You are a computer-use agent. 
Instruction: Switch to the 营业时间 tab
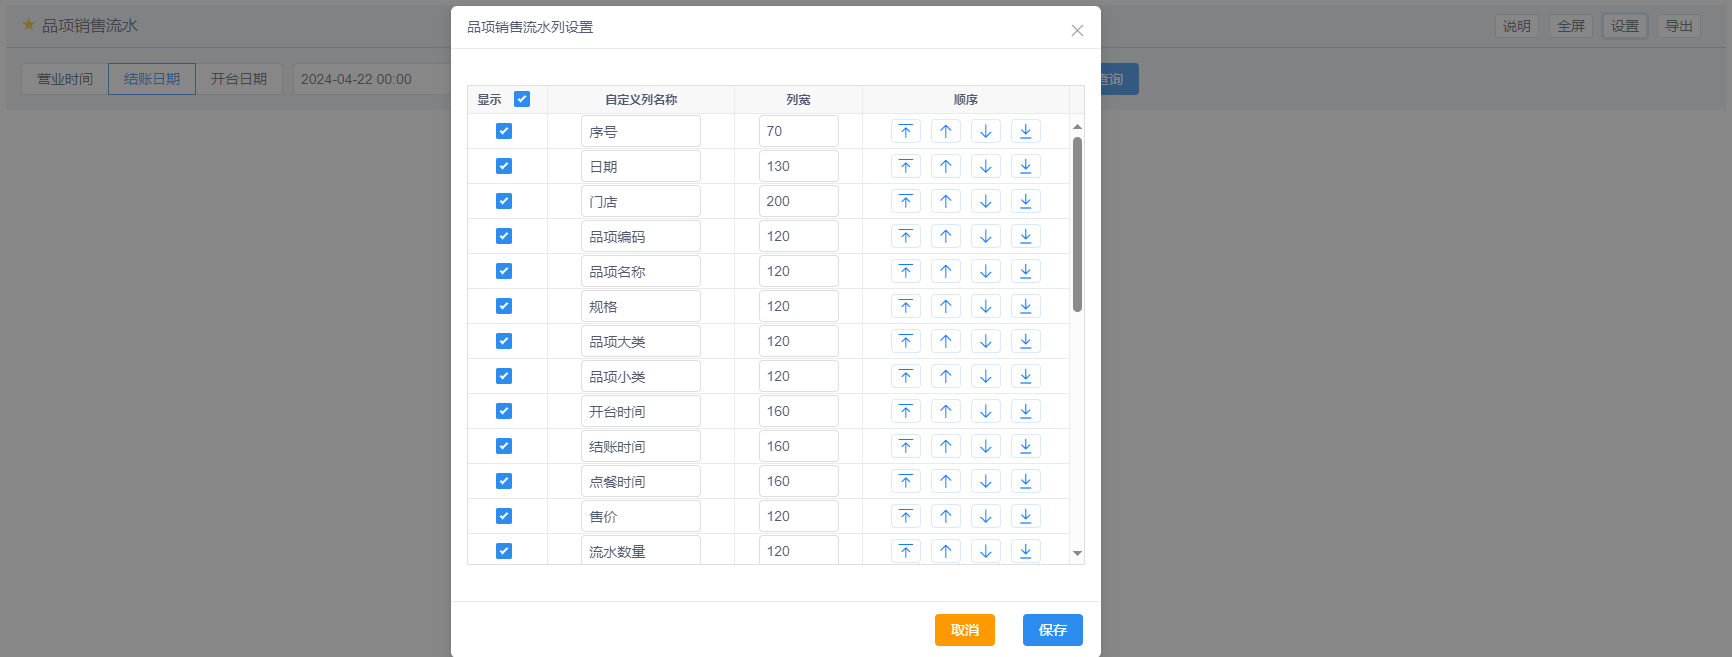tap(65, 79)
